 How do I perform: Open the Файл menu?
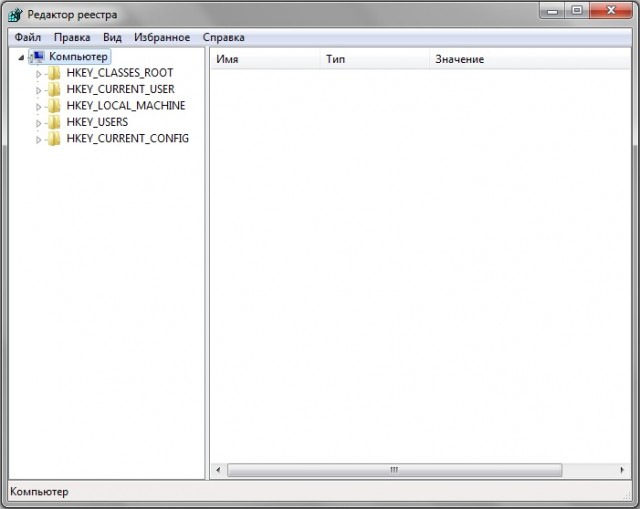[28, 37]
